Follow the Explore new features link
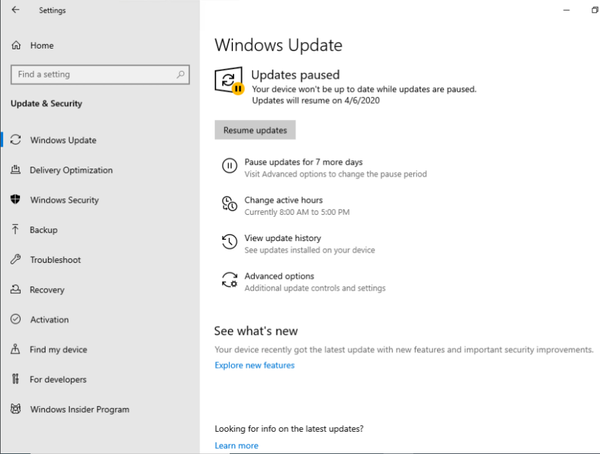This screenshot has height=454, width=600. [254, 365]
